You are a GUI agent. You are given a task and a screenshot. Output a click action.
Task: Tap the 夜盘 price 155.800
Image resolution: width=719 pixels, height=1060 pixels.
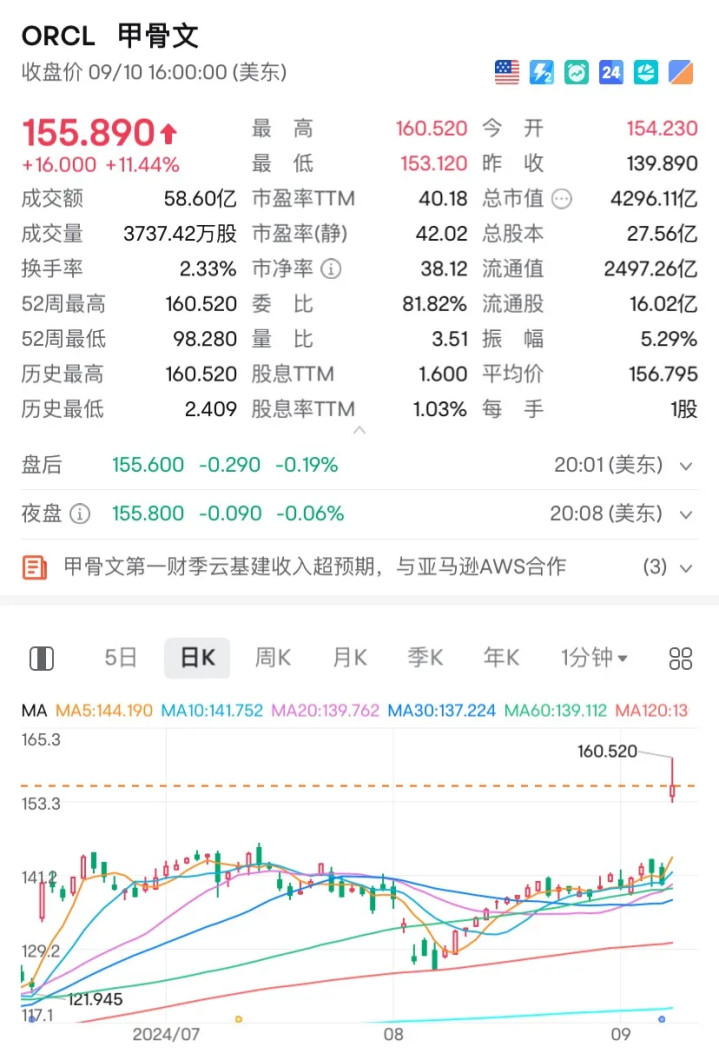148,514
